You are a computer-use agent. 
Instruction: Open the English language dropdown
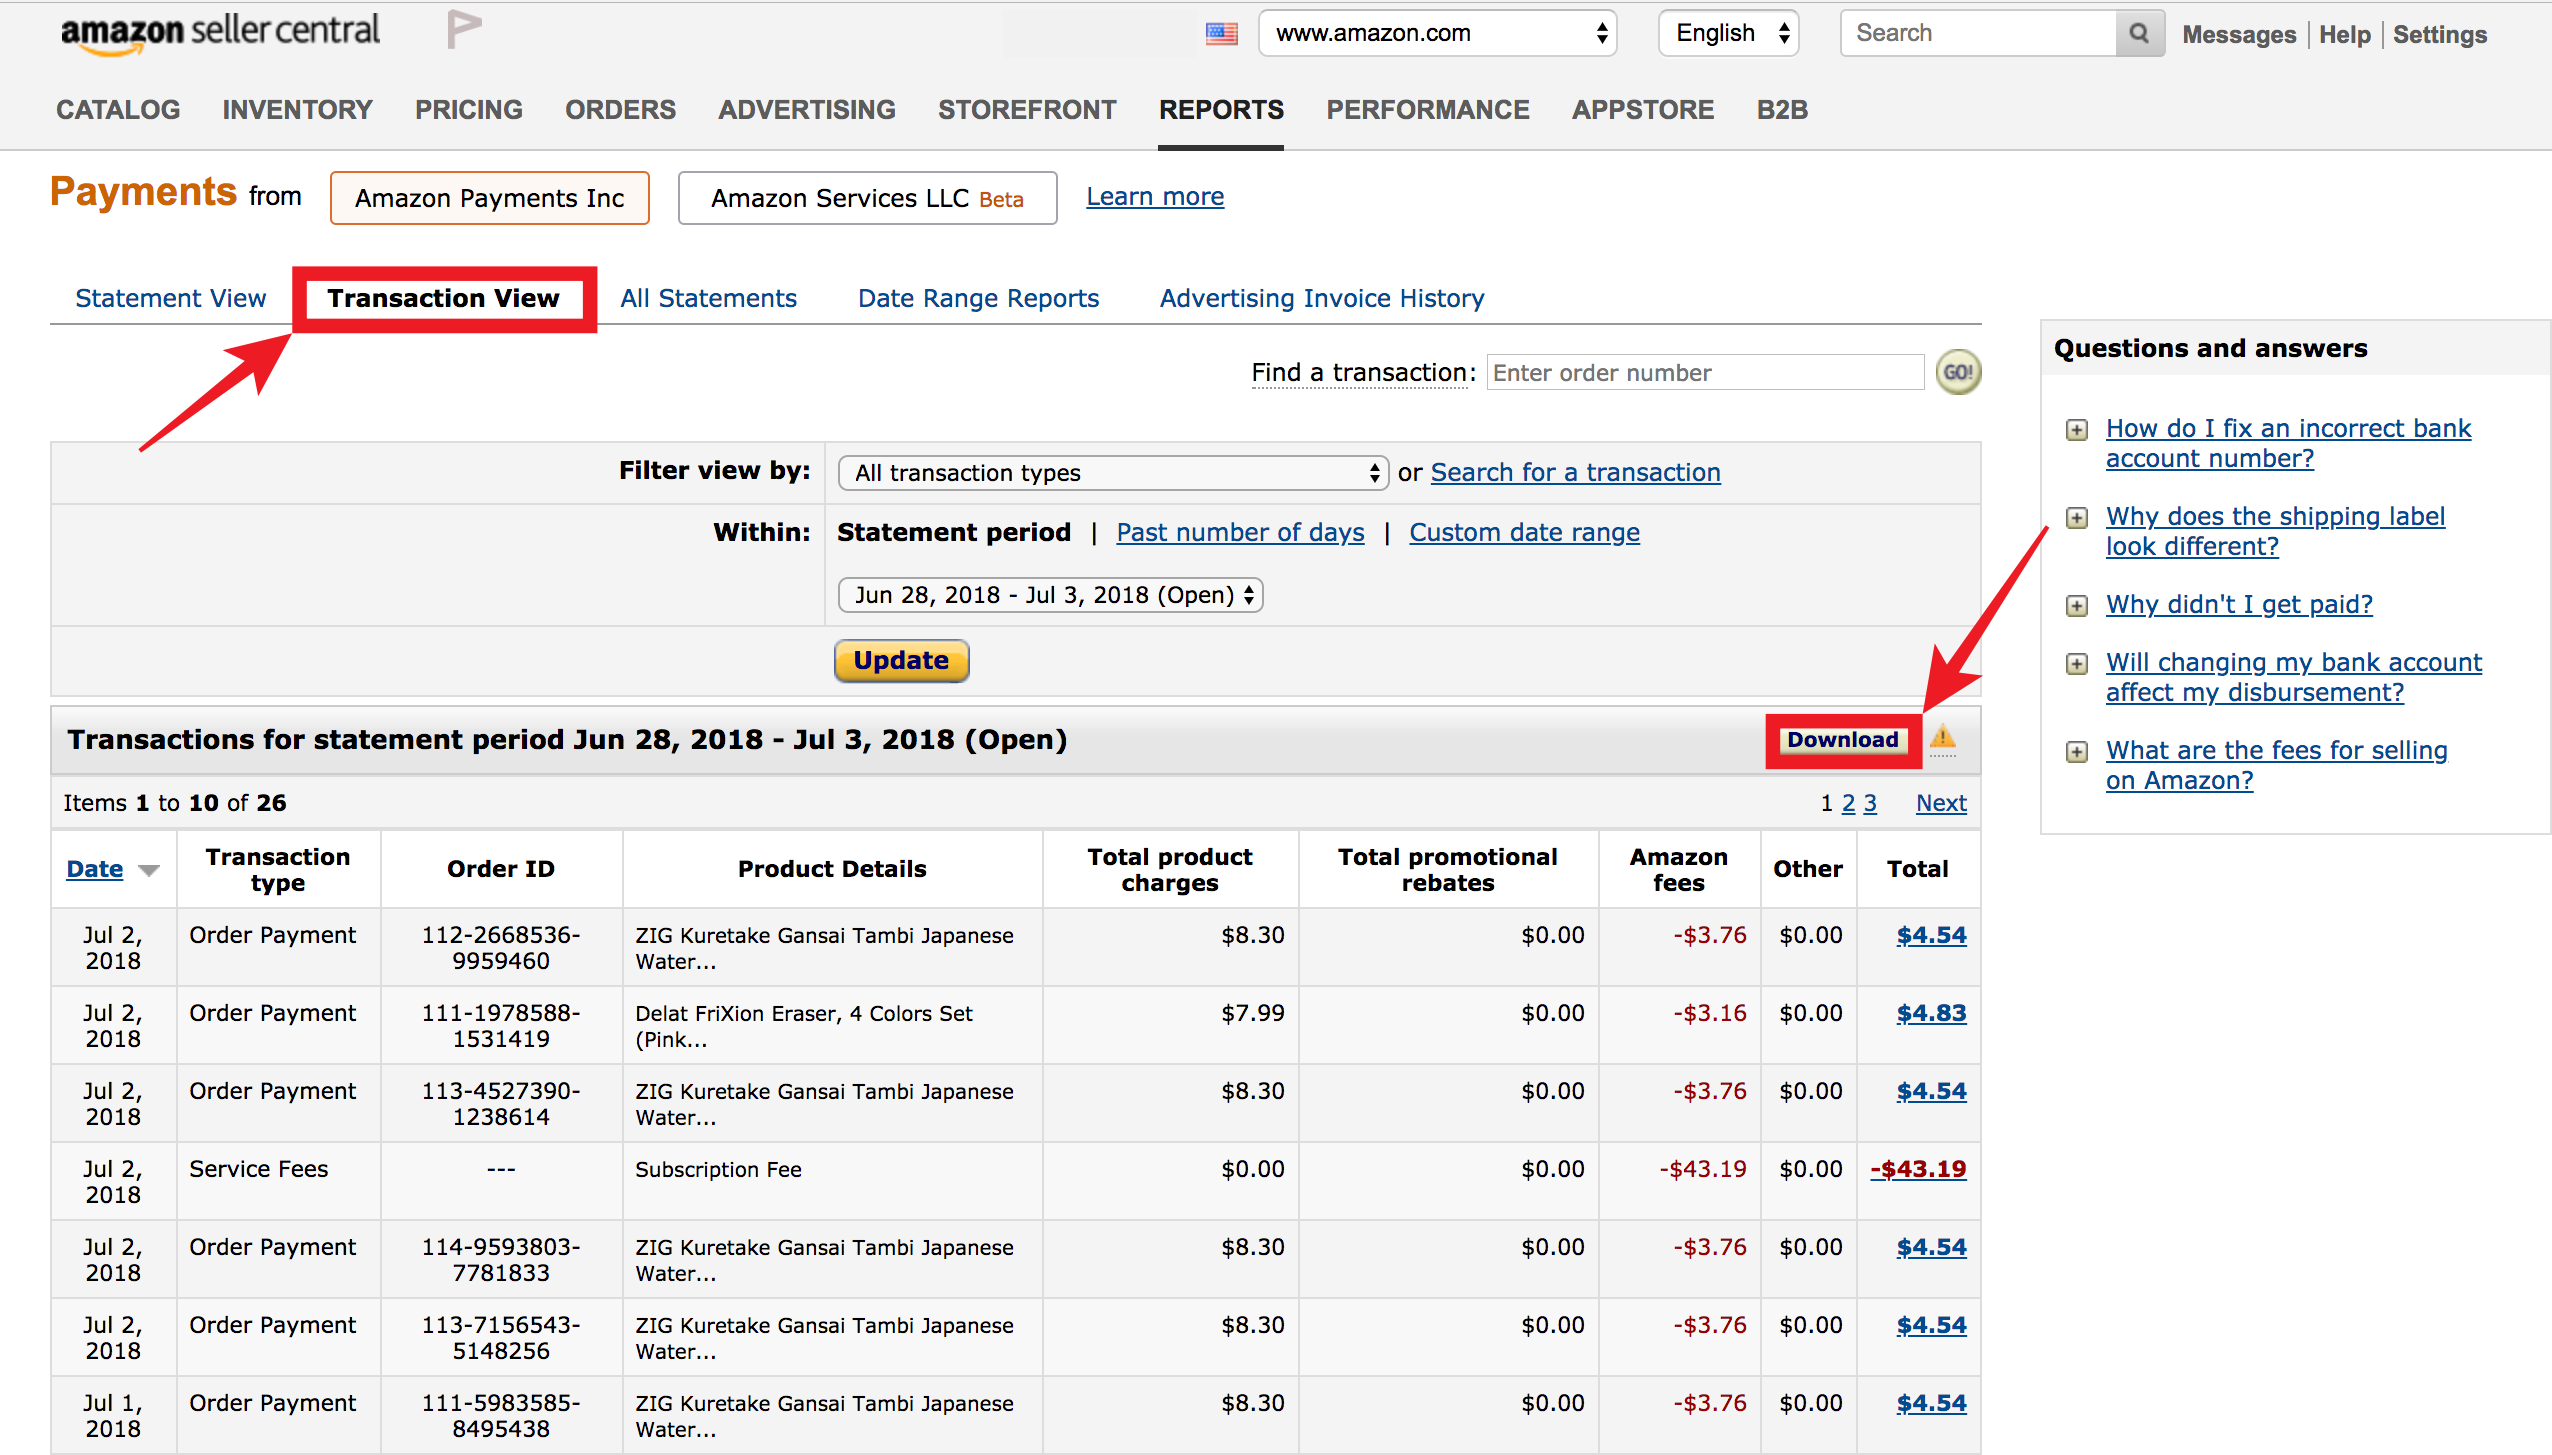(x=1728, y=33)
